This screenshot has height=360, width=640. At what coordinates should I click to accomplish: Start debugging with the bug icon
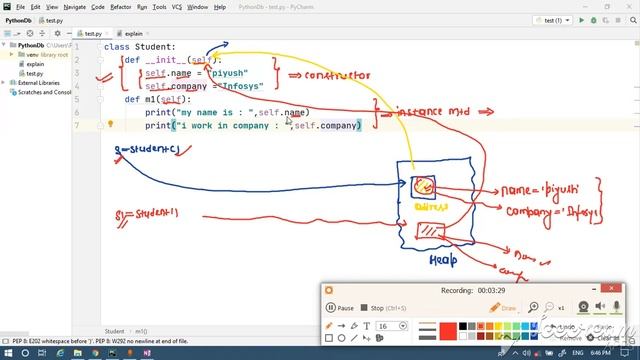tap(593, 20)
